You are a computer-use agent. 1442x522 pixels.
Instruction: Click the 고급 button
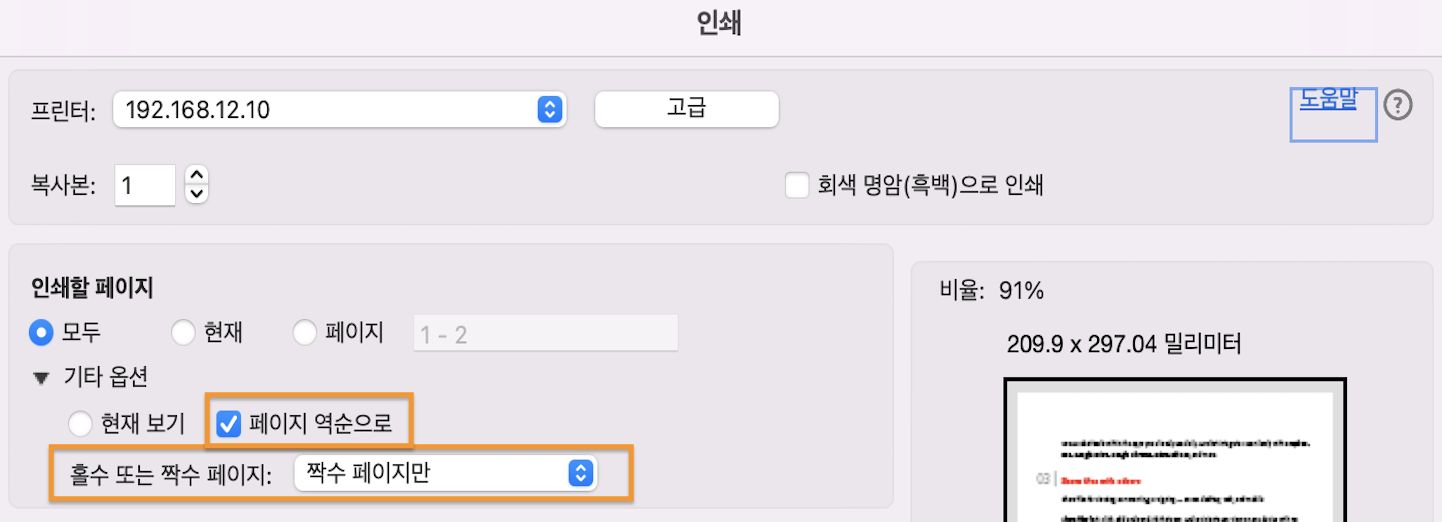pos(686,109)
